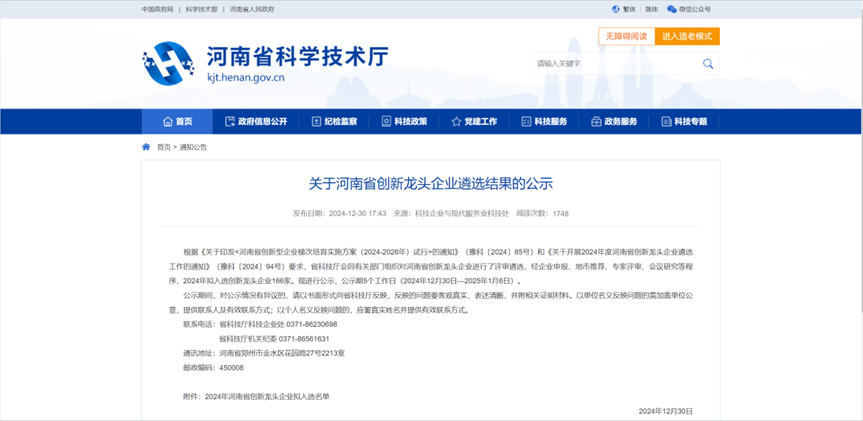Open the 河南省人民政府 top link

[x=252, y=9]
